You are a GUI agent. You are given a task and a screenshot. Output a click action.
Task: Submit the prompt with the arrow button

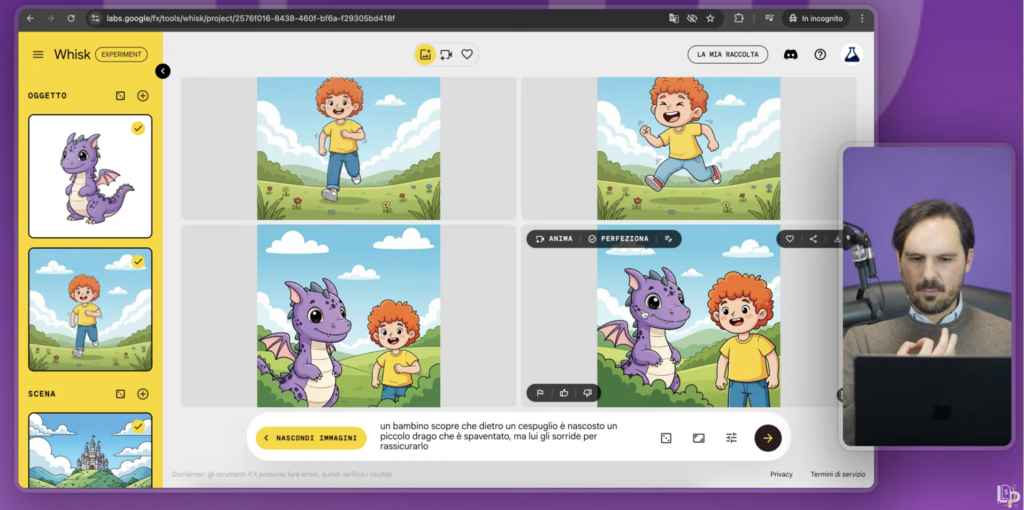[x=768, y=438]
